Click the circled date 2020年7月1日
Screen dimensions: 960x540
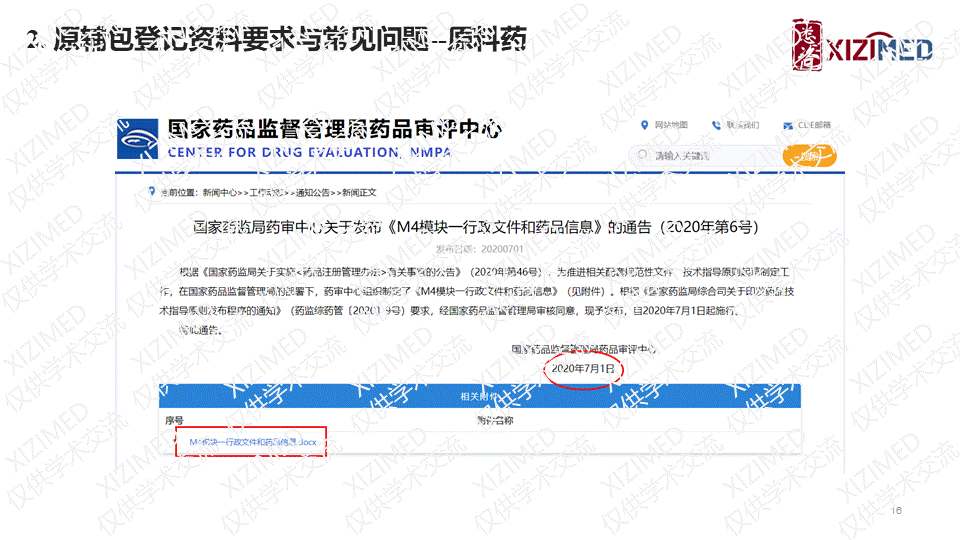coord(585,369)
